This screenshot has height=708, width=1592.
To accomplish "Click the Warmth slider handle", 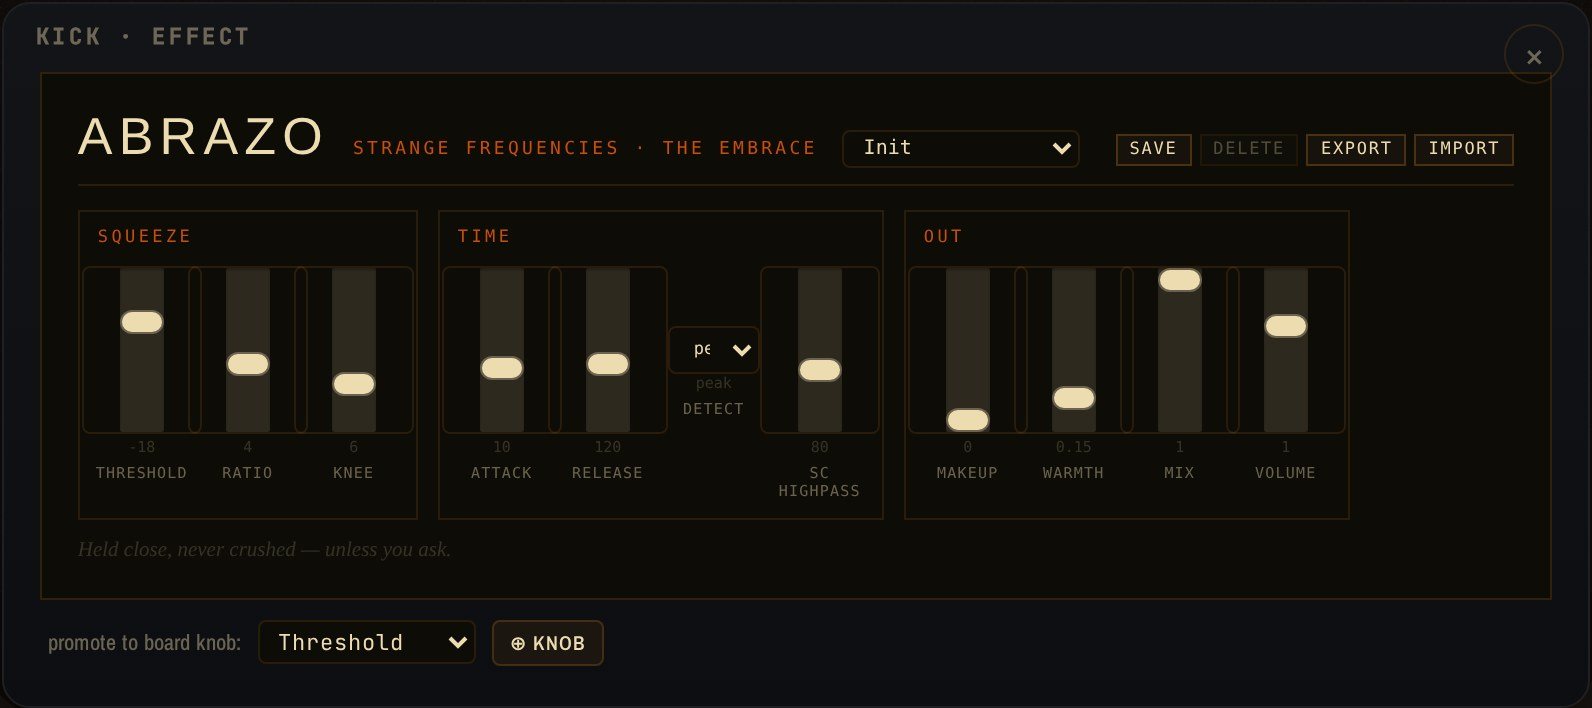I will click(x=1074, y=398).
